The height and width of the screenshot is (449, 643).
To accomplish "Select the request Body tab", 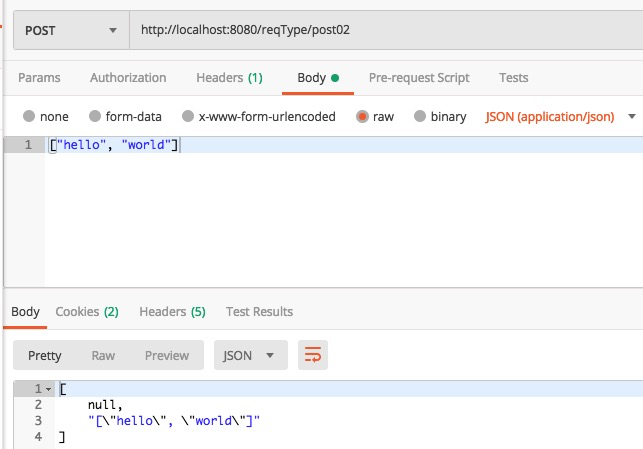I will coord(318,77).
